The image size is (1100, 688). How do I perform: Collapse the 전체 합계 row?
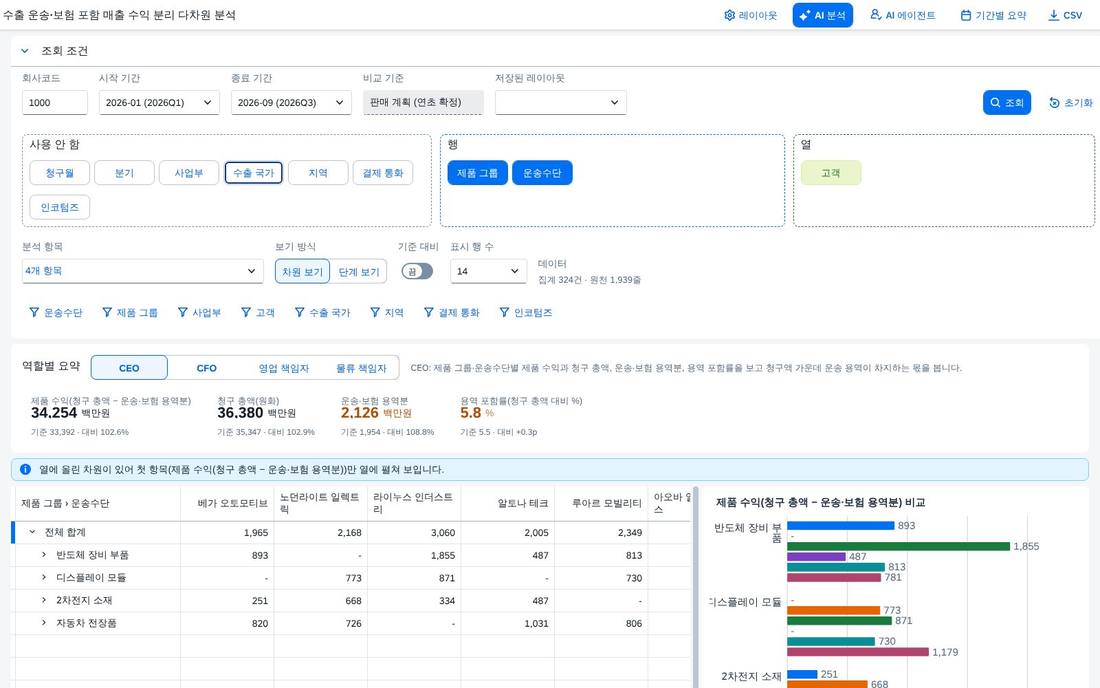pyautogui.click(x=32, y=532)
